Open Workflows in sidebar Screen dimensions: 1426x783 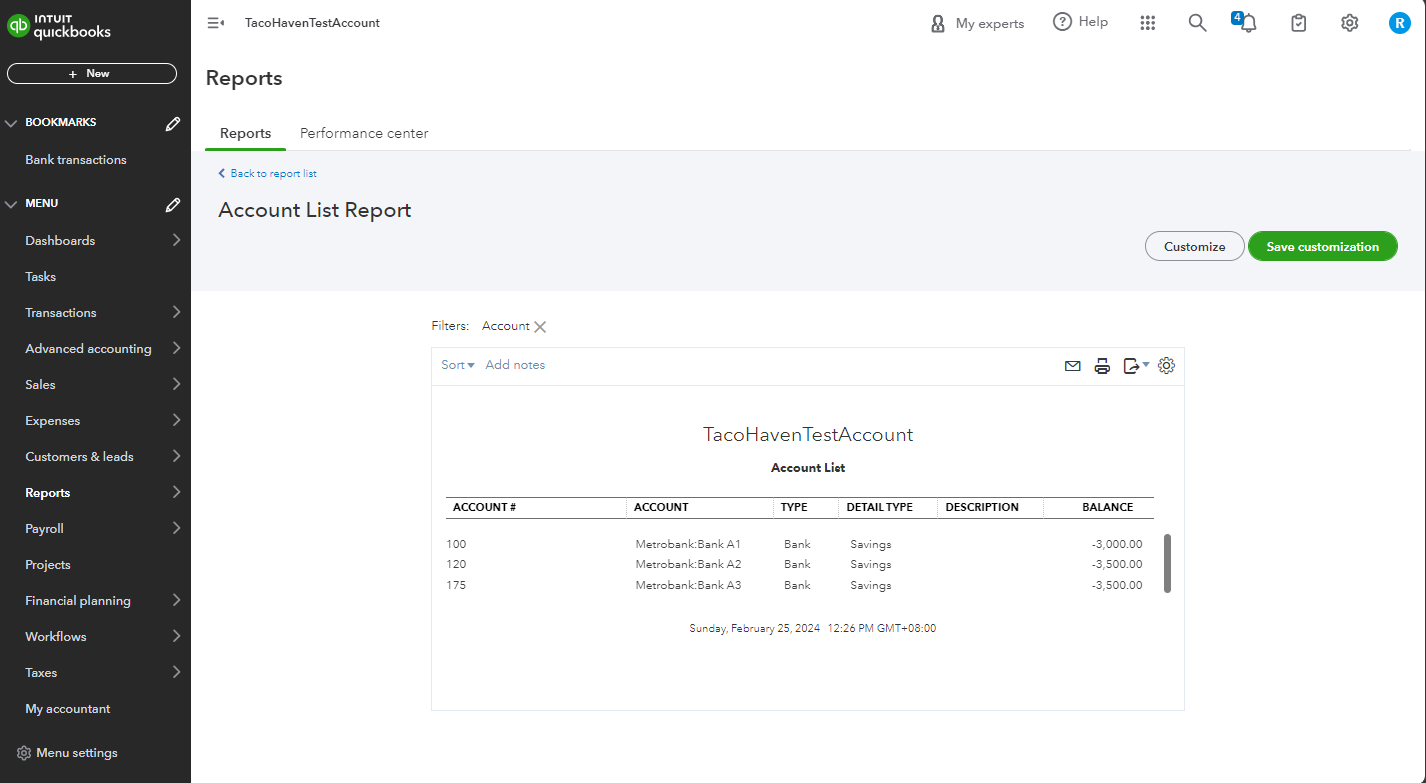(x=56, y=637)
